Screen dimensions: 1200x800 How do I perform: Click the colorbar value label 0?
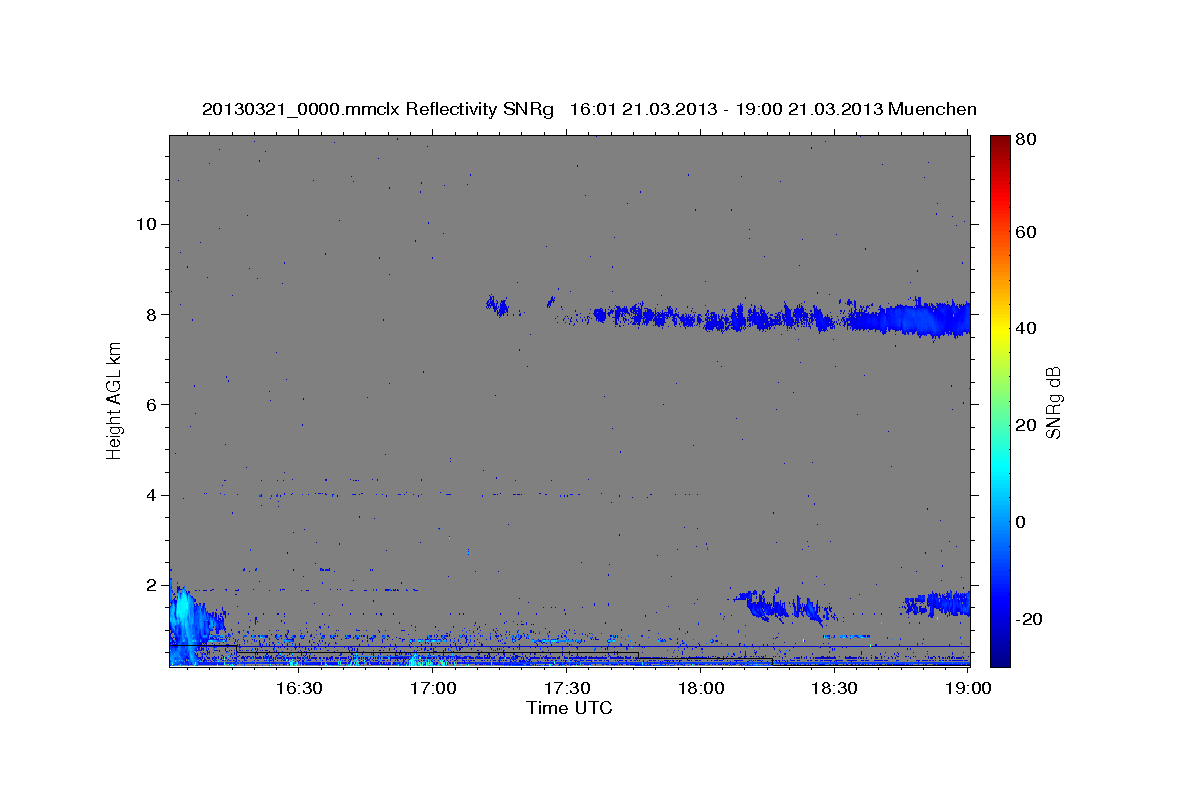coord(1022,522)
